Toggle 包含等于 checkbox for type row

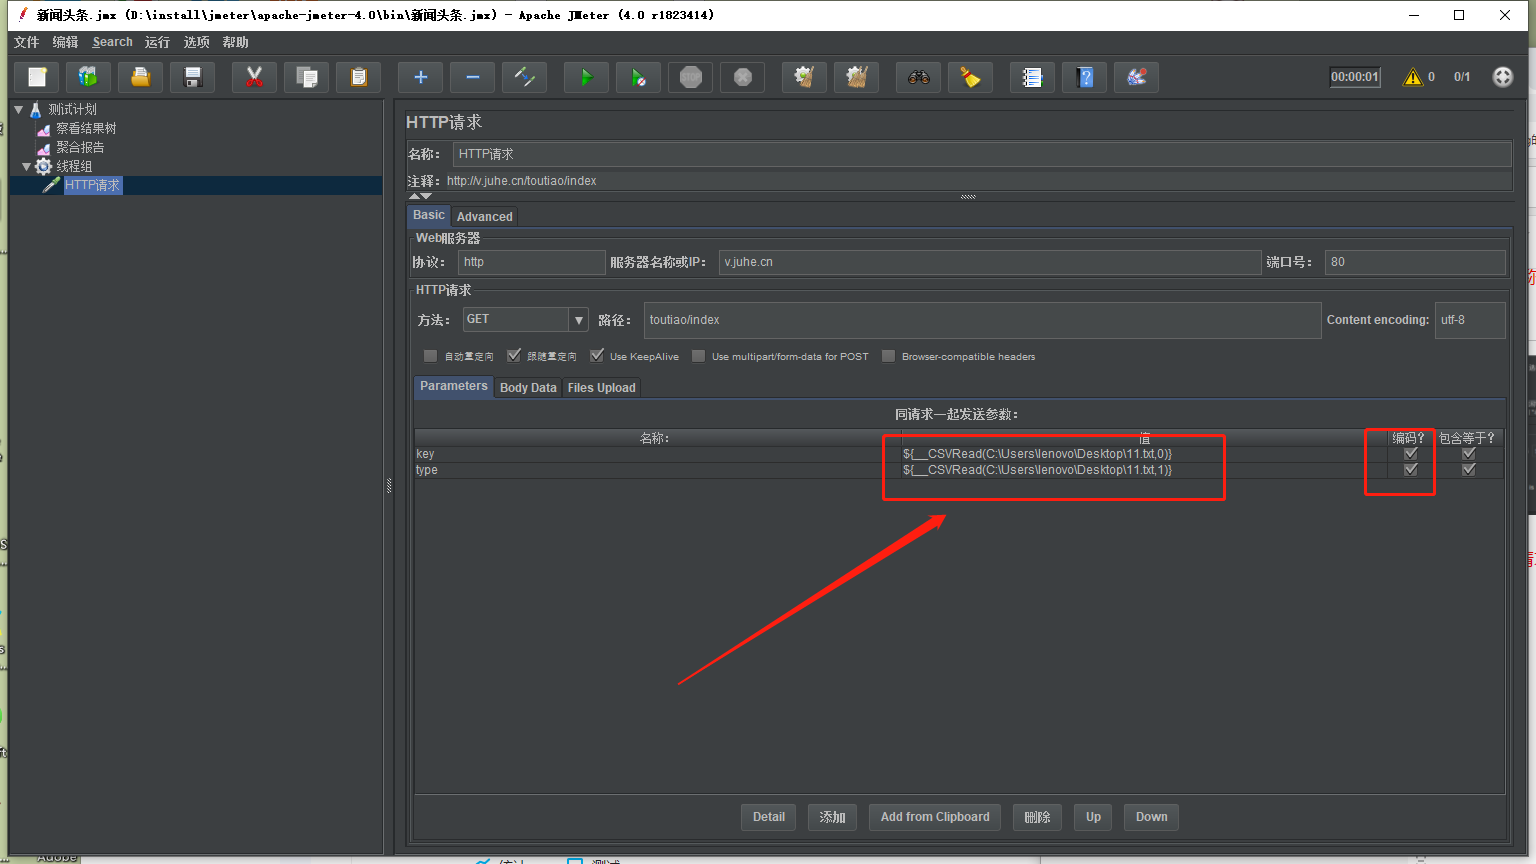coord(1468,470)
